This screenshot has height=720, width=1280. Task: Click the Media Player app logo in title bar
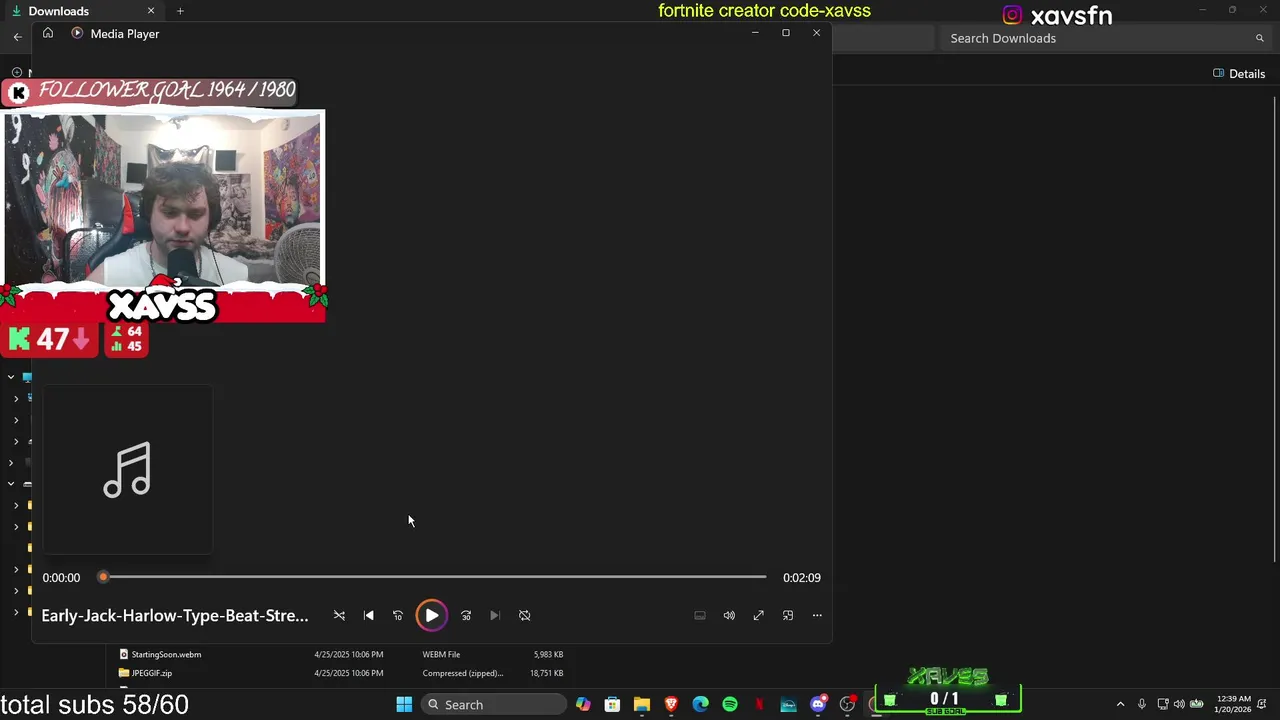(77, 33)
